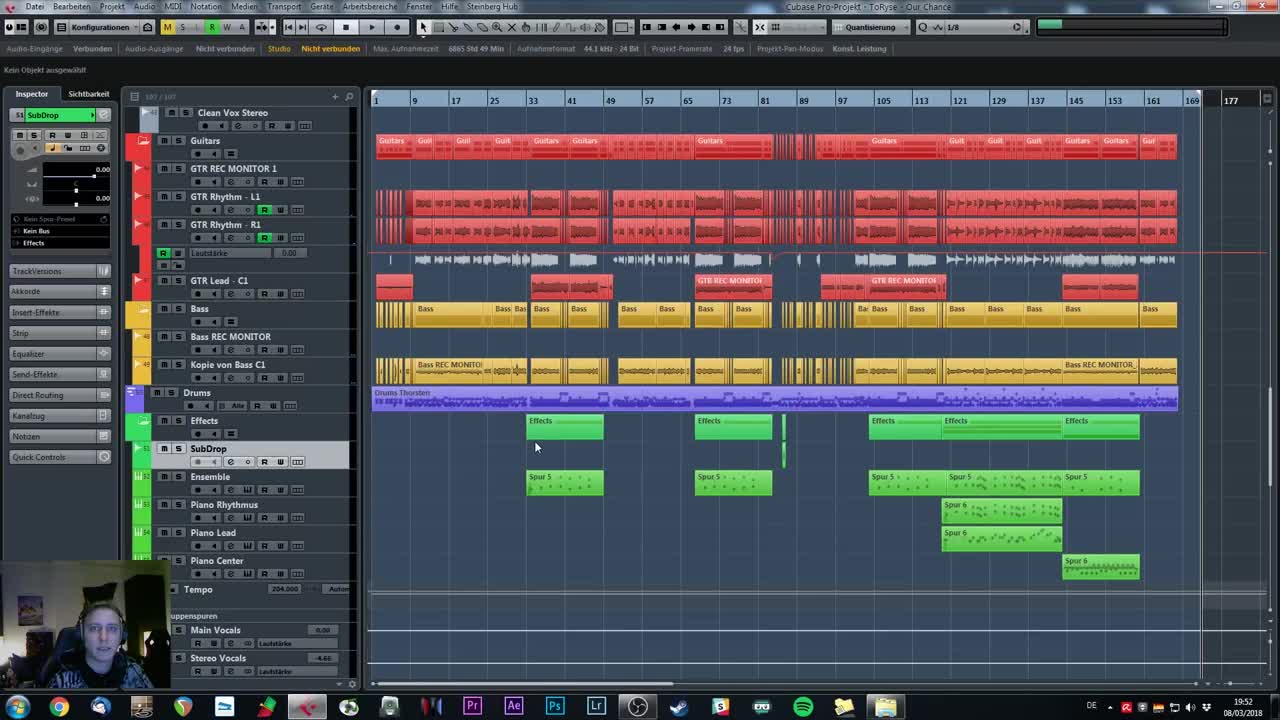
Task: Disable Read automation on GTR Rhythm - L1
Action: pyautogui.click(x=264, y=210)
